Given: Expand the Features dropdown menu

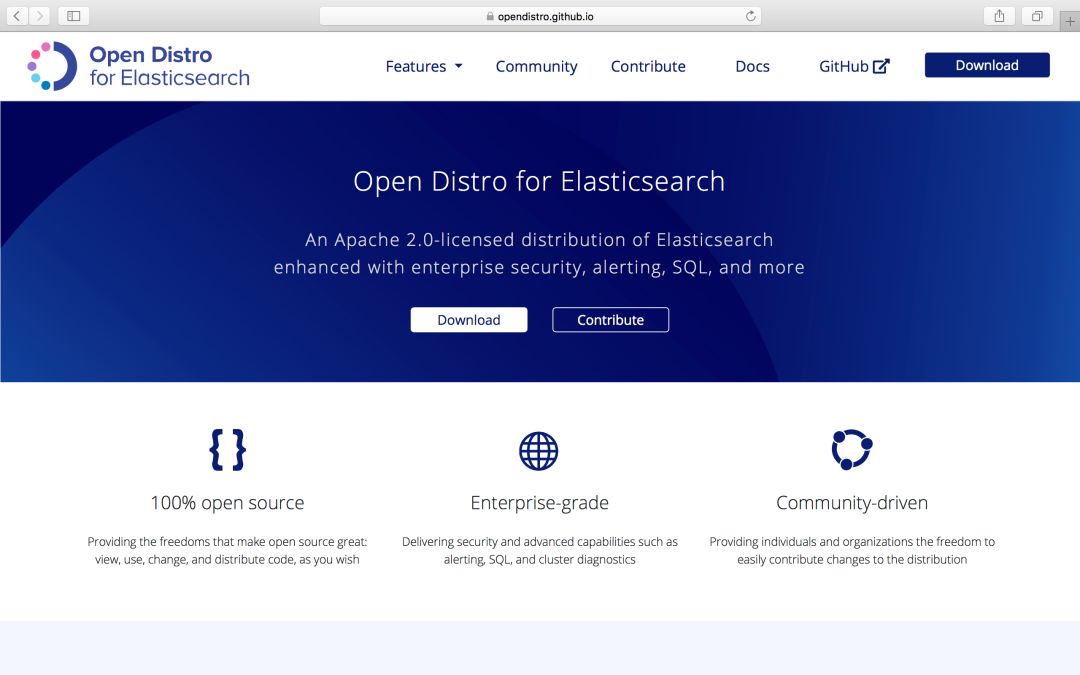Looking at the screenshot, I should point(424,66).
